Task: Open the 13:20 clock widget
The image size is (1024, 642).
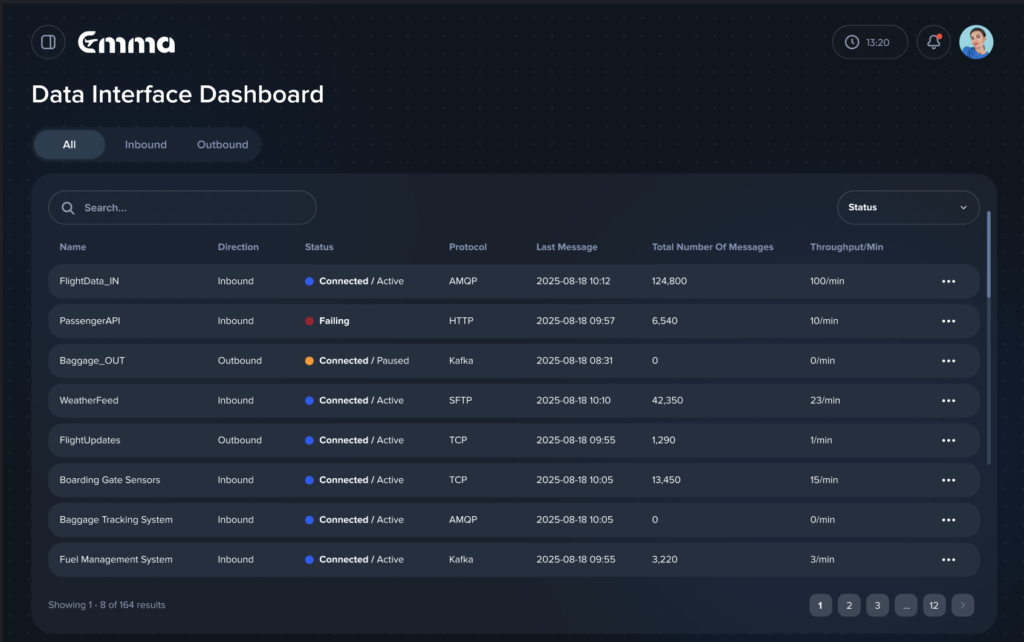Action: [869, 42]
